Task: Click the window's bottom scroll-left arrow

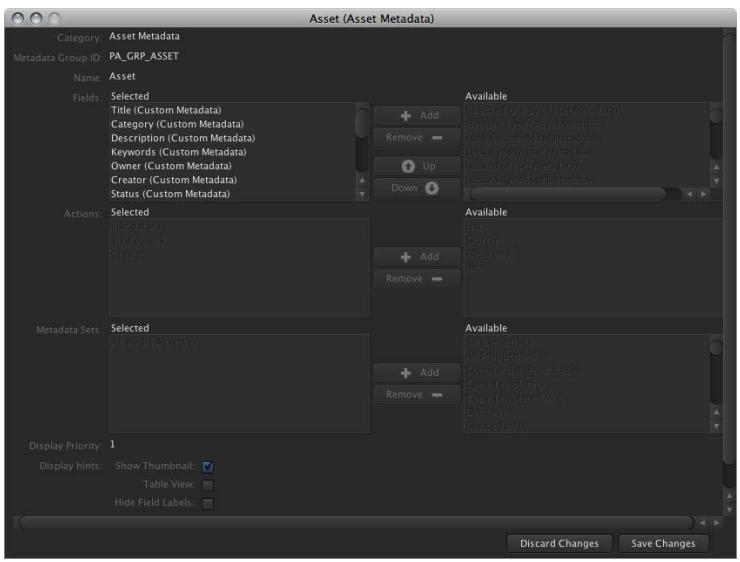Action: [703, 522]
